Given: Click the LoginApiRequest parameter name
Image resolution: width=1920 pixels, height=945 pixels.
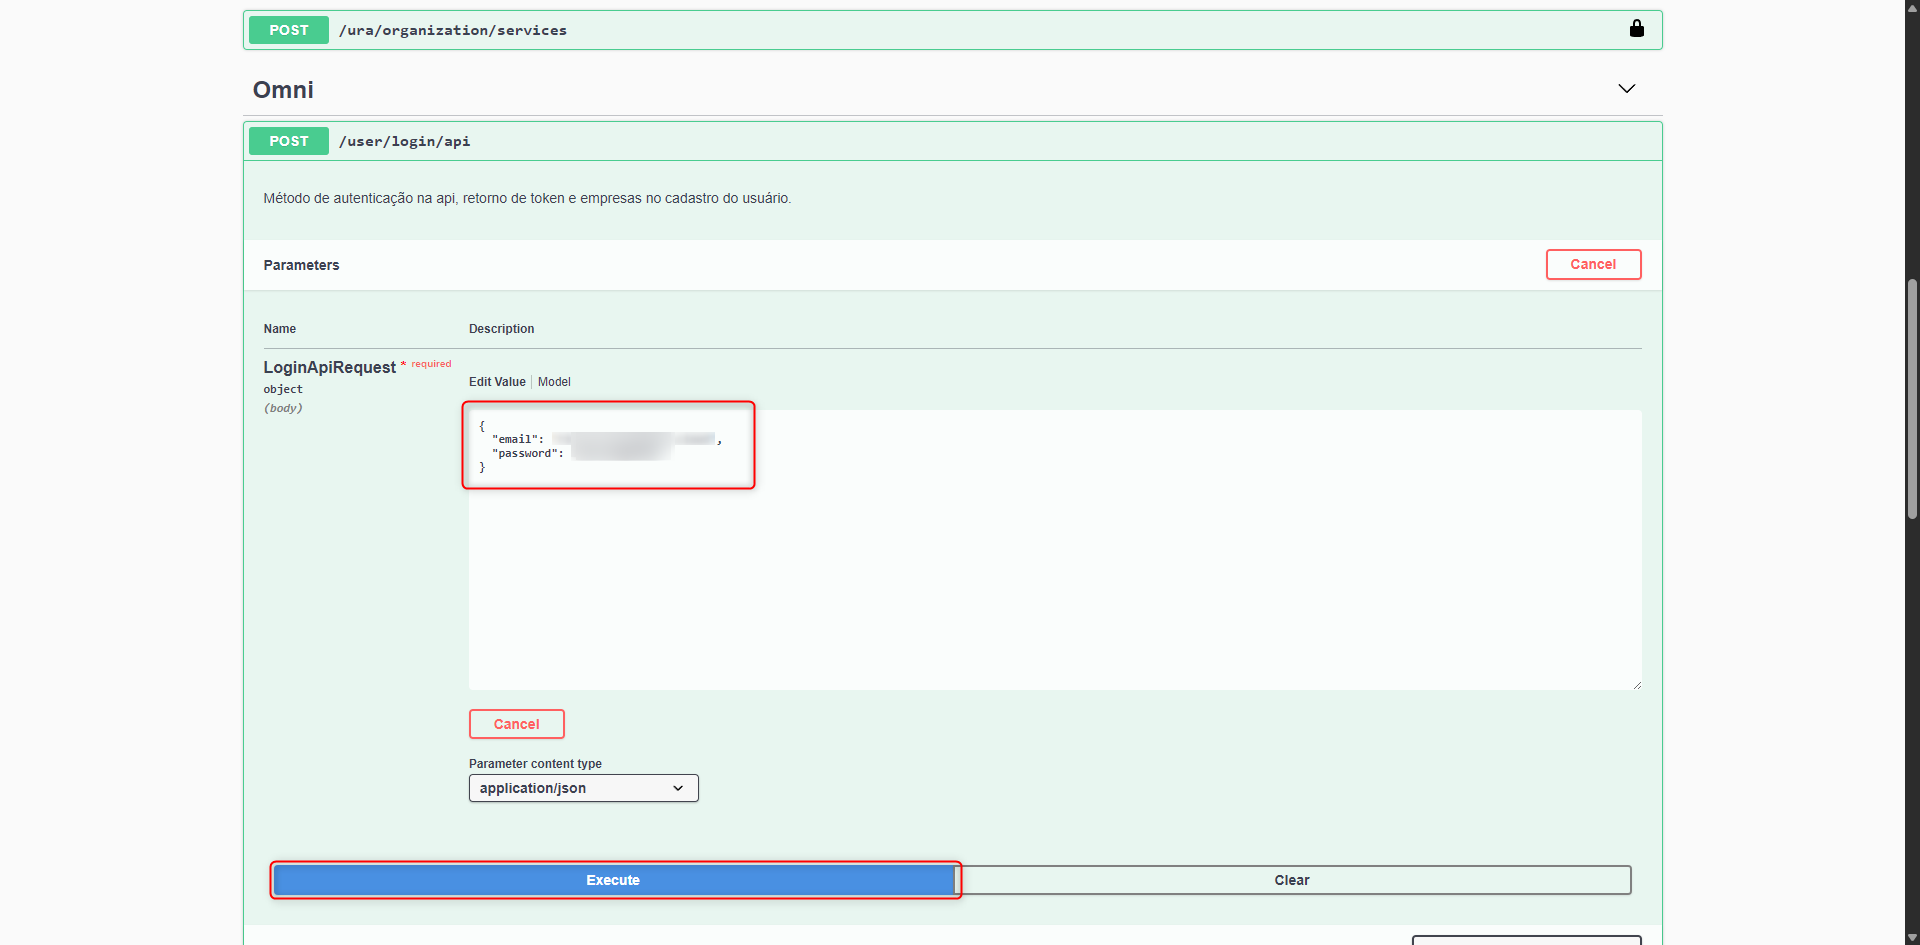Looking at the screenshot, I should pyautogui.click(x=329, y=368).
